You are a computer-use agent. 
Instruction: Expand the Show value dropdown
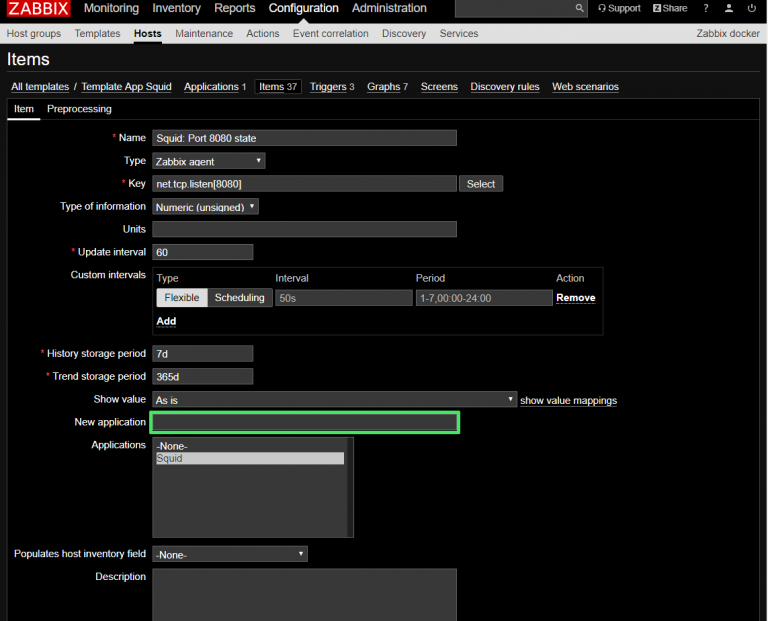[335, 400]
